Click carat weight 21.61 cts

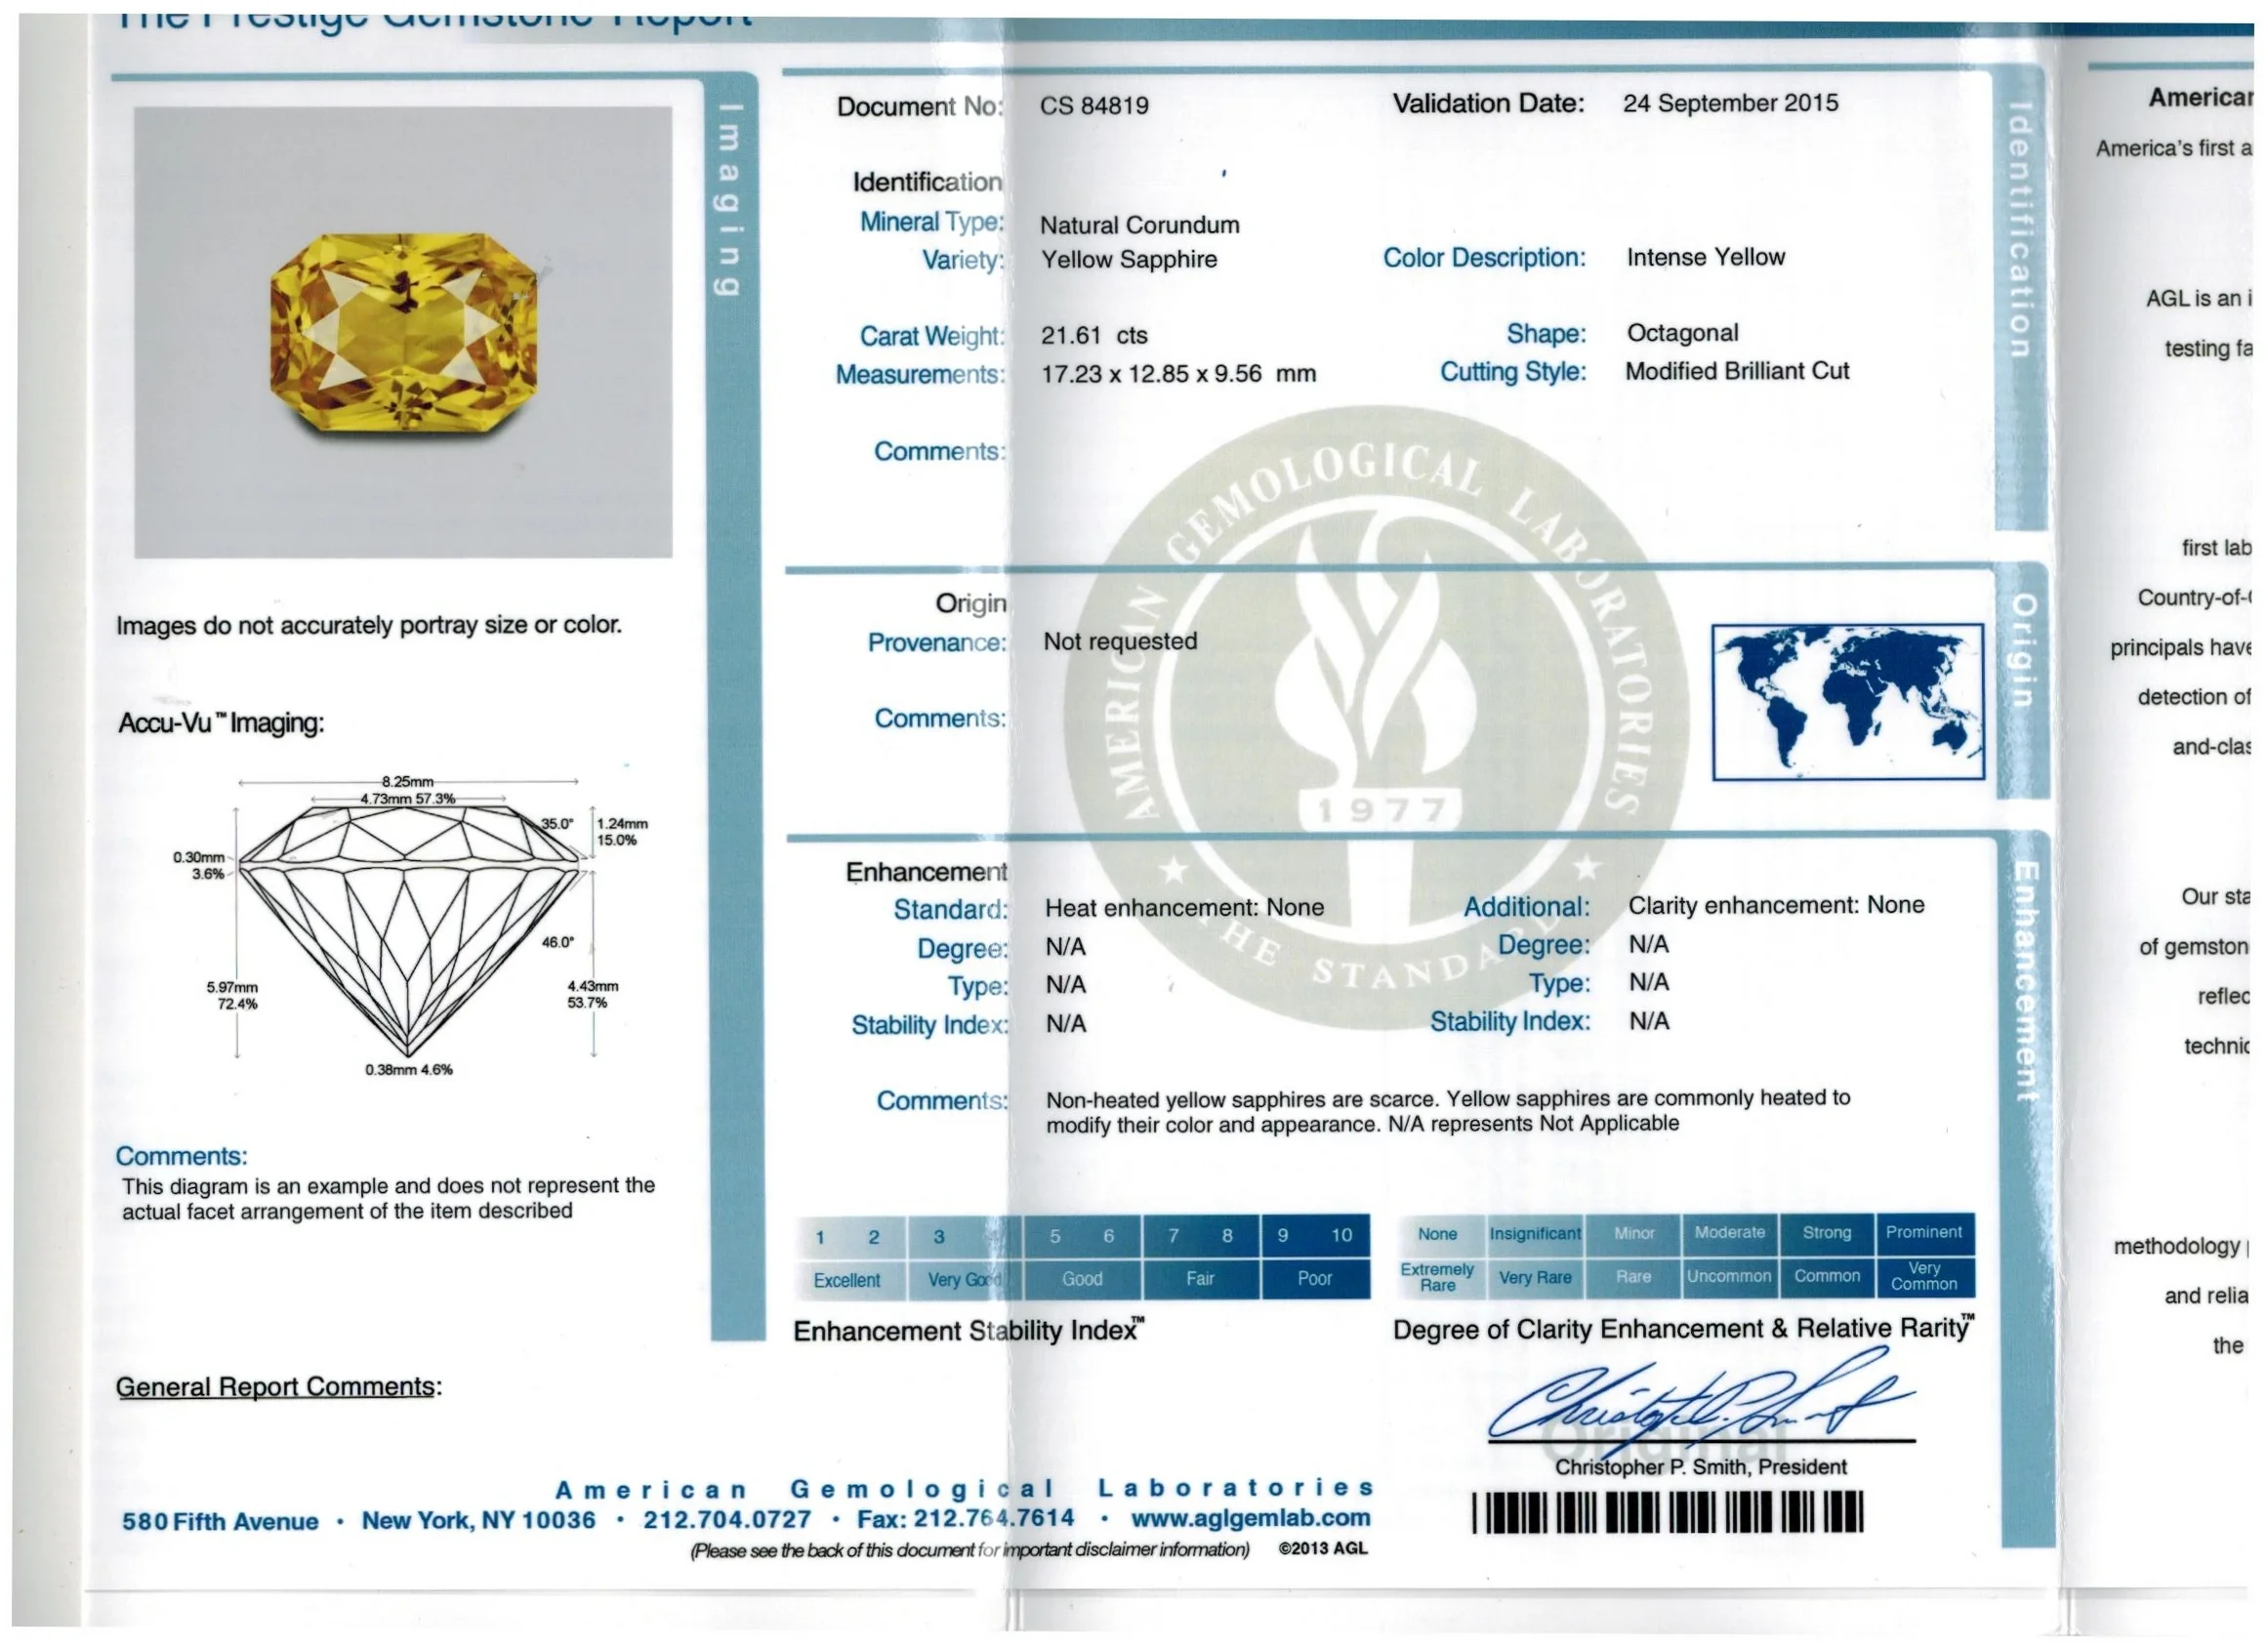tap(1093, 335)
